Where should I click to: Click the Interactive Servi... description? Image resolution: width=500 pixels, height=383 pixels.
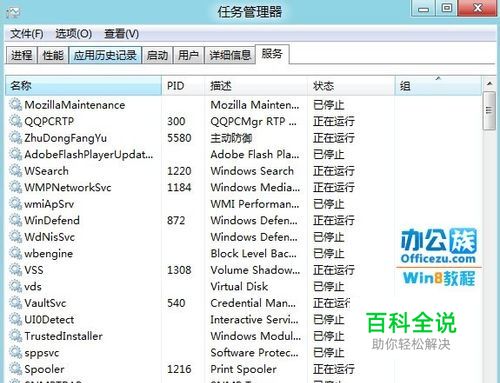(254, 320)
